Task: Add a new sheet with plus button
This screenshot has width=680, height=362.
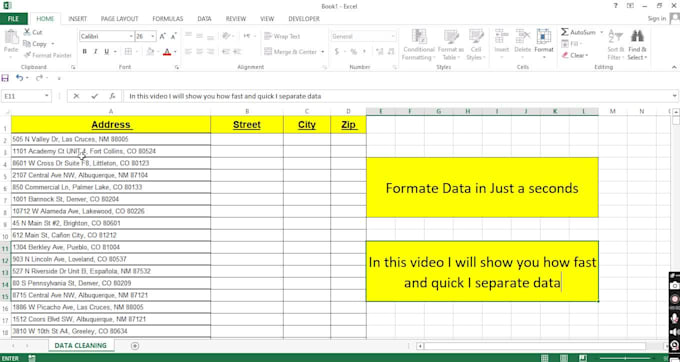Action: (135, 346)
